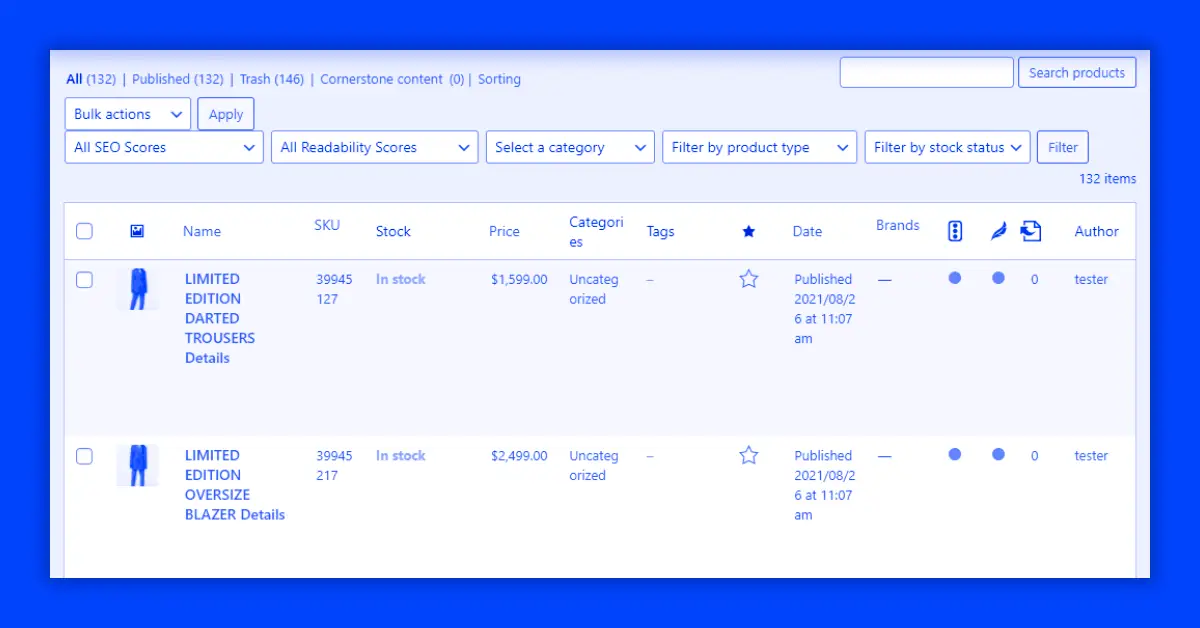This screenshot has width=1200, height=628.
Task: Click the Darted Trousers product thumbnail
Action: 137,289
